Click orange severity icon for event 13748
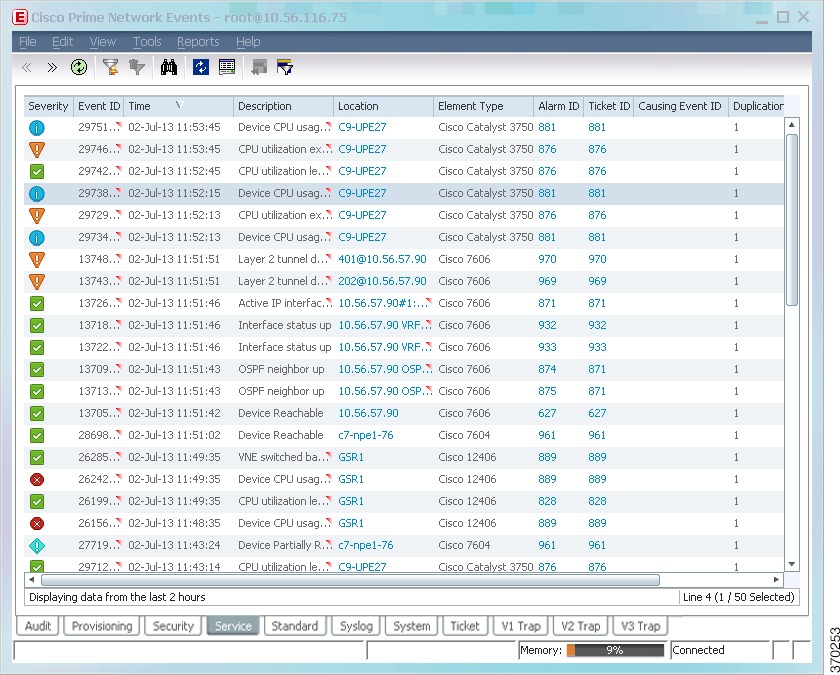Viewport: 840px width, 675px height. click(37, 259)
